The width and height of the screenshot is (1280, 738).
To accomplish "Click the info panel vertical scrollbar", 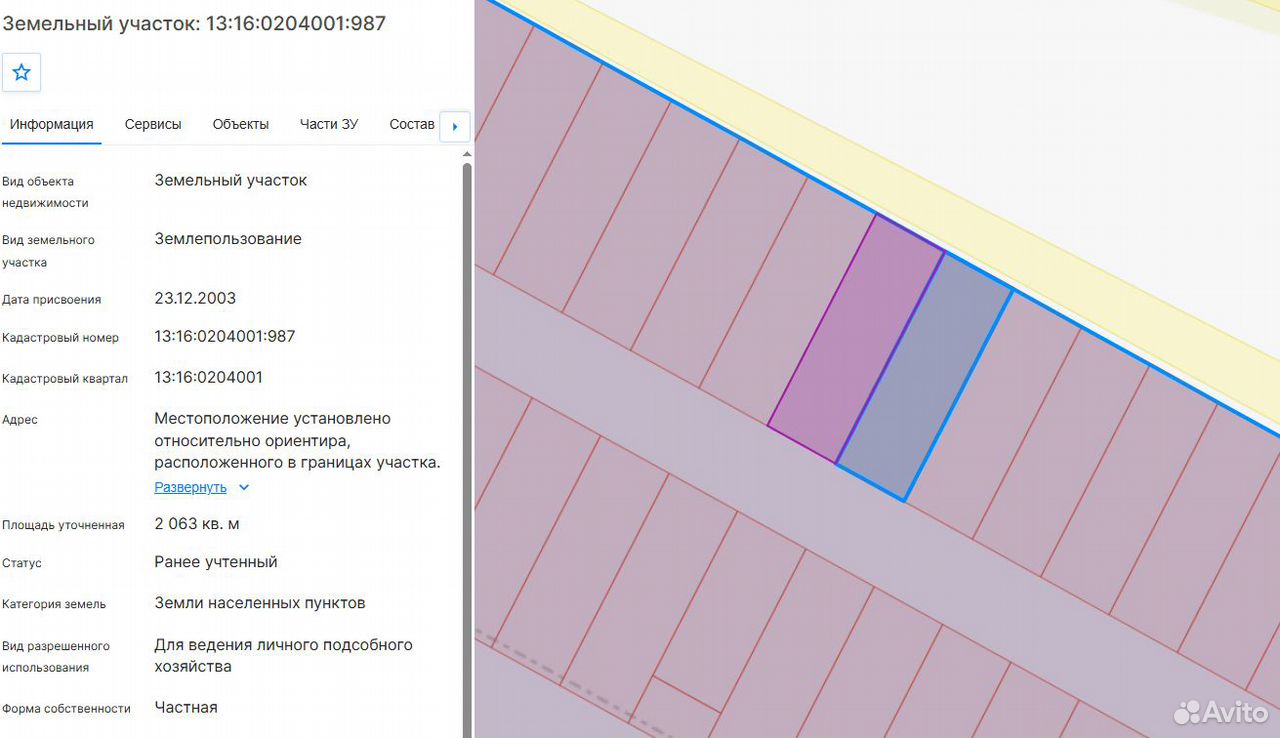I will (466, 450).
